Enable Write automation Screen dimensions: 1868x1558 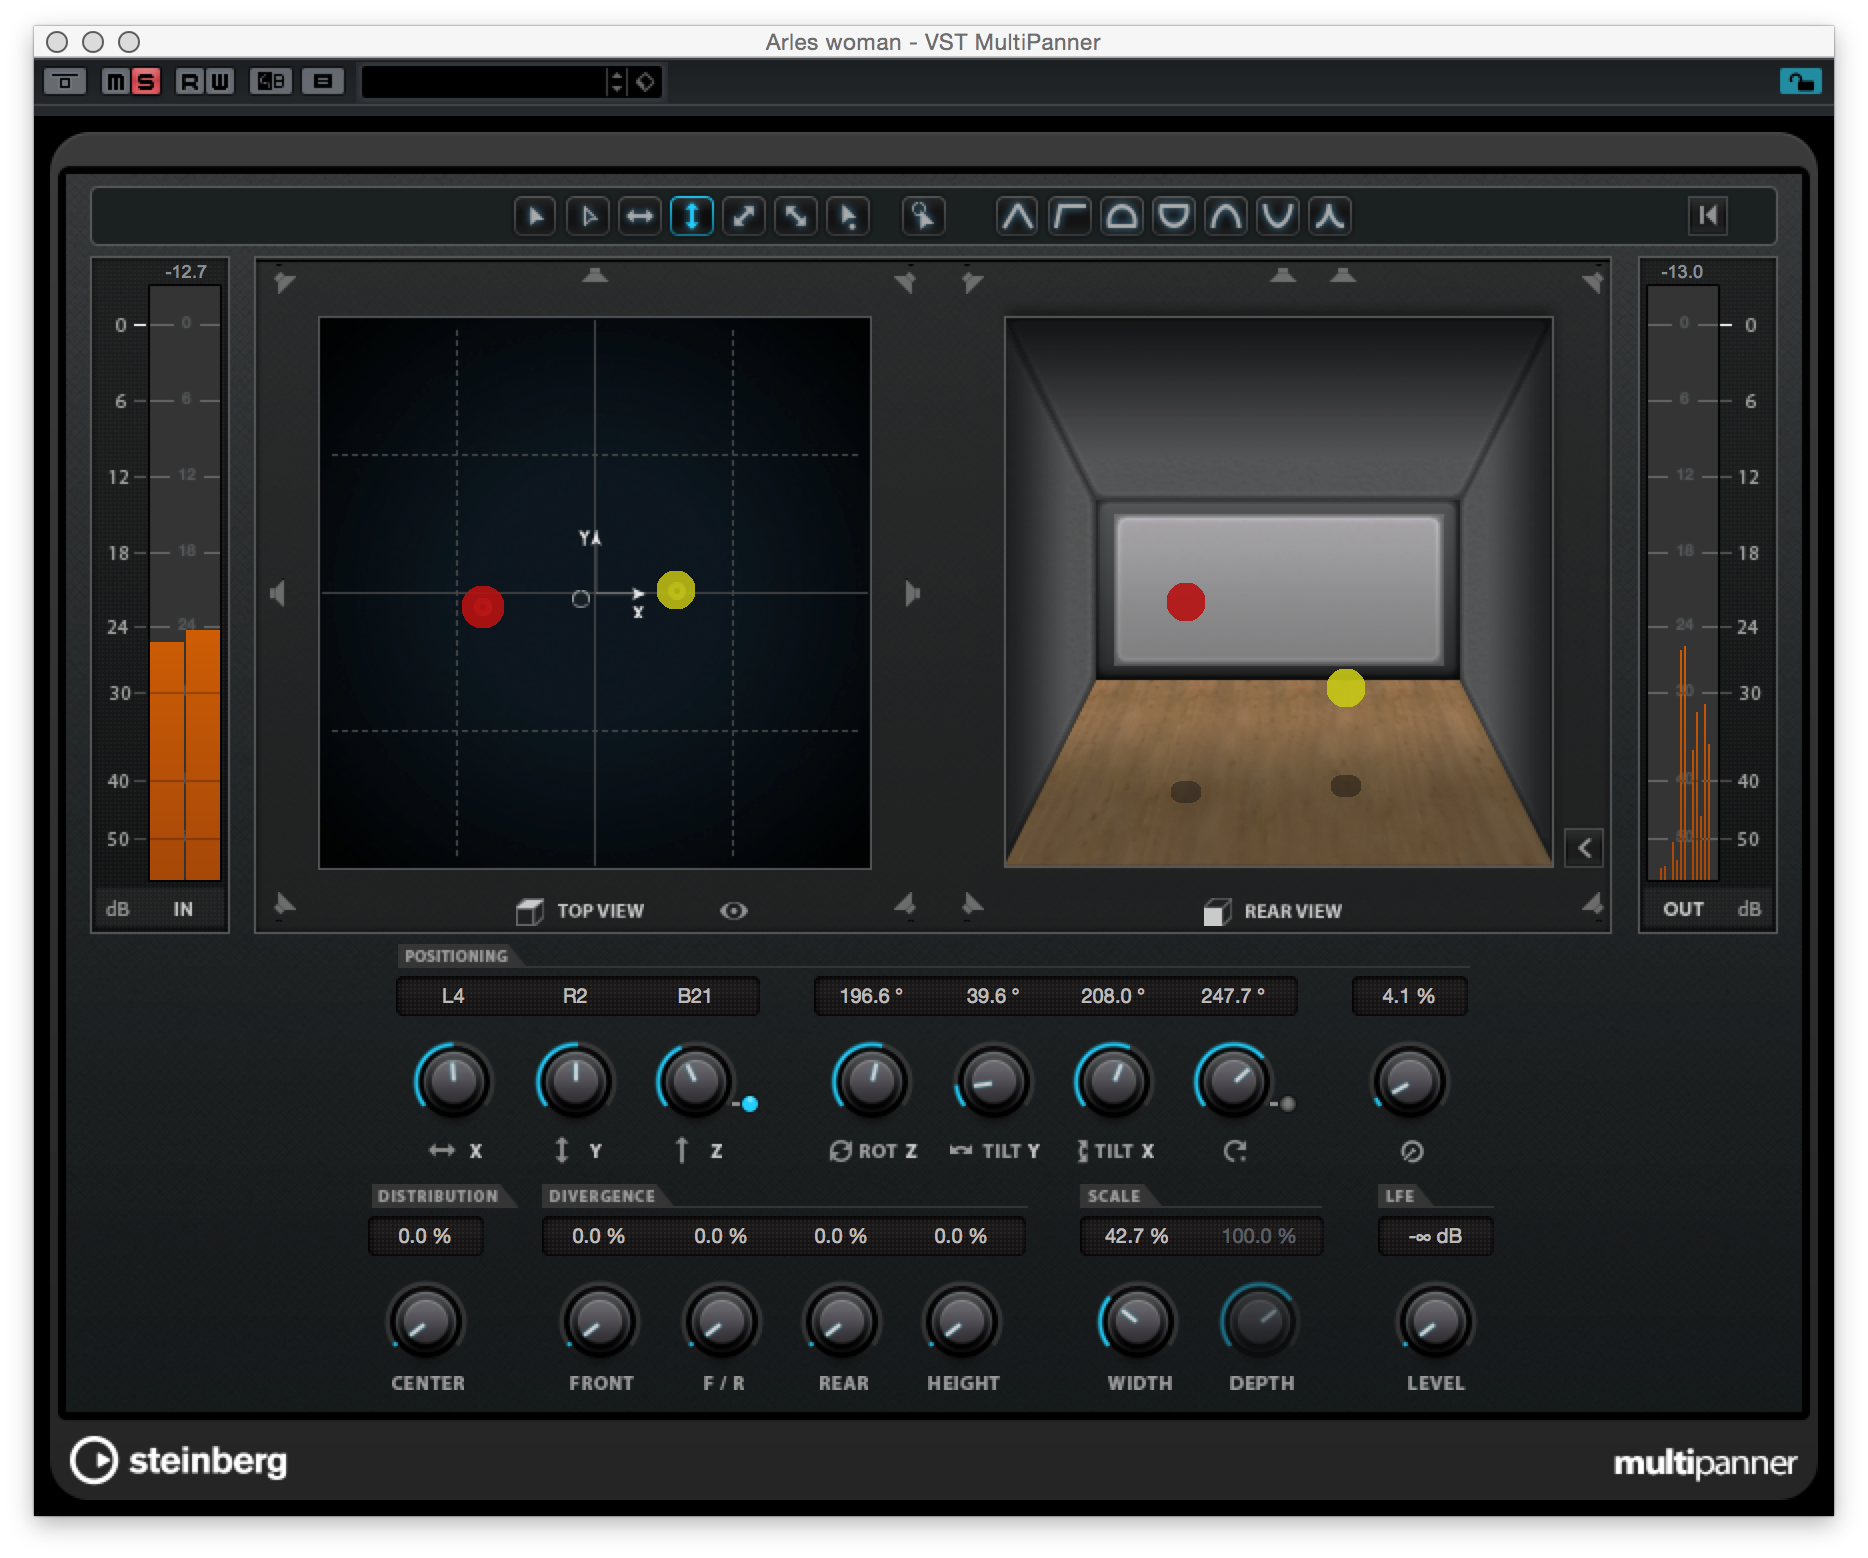click(x=219, y=81)
